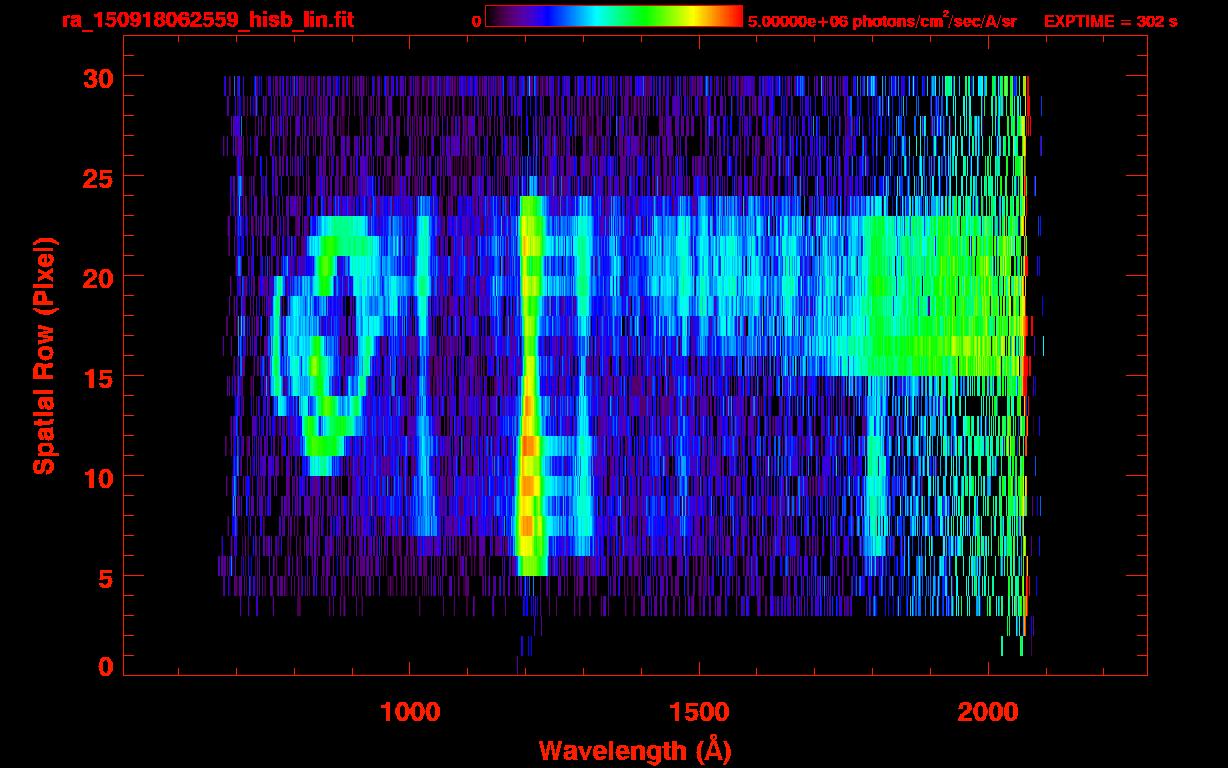Click the x-axis tick label 1500
The width and height of the screenshot is (1228, 768).
point(699,712)
